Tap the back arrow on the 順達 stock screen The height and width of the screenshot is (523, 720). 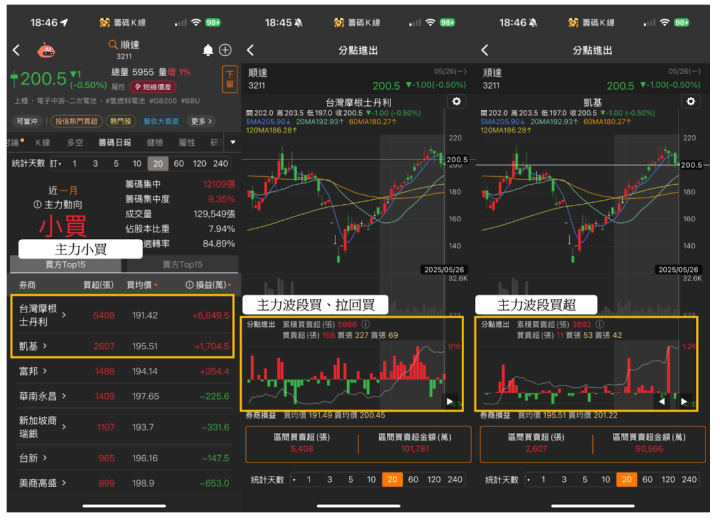coord(17,50)
